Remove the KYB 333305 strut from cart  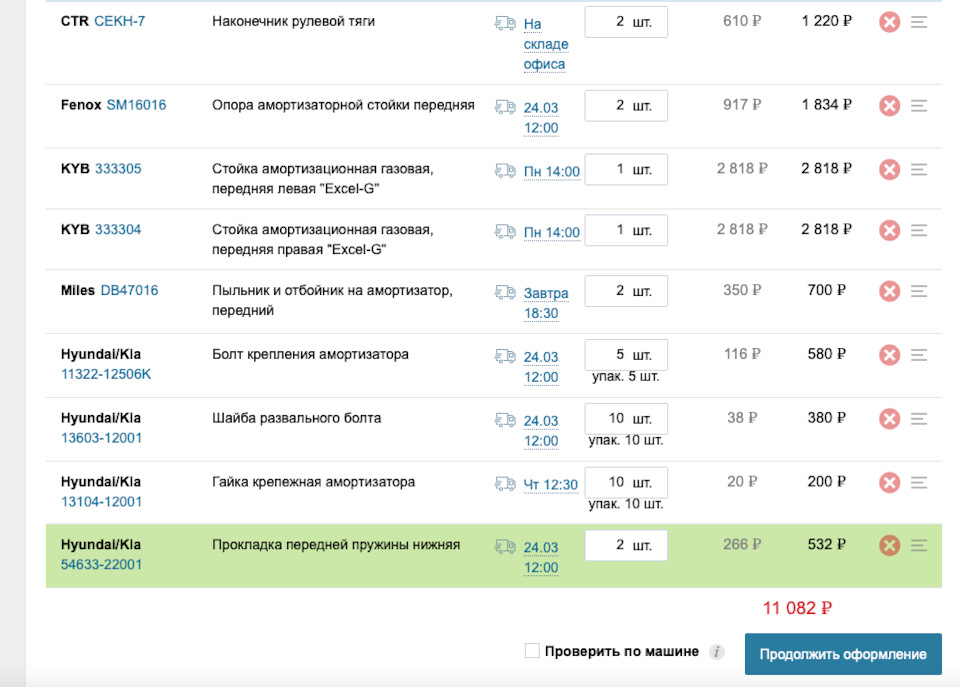click(x=889, y=170)
